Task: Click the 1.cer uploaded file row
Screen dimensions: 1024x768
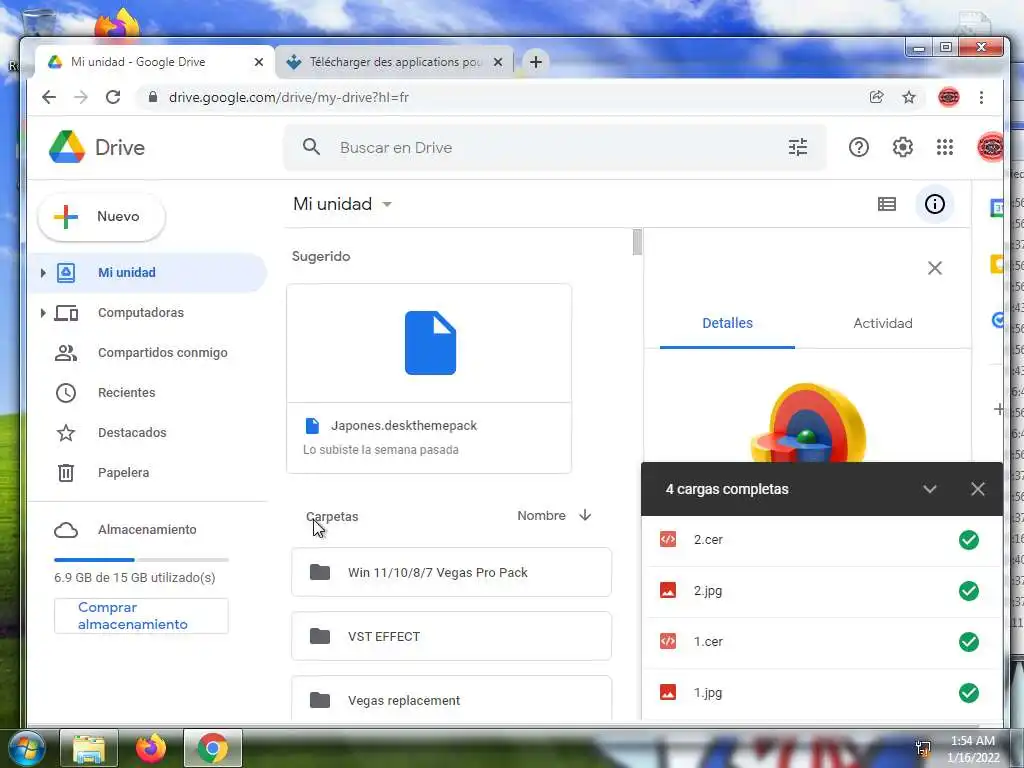Action: pos(822,642)
